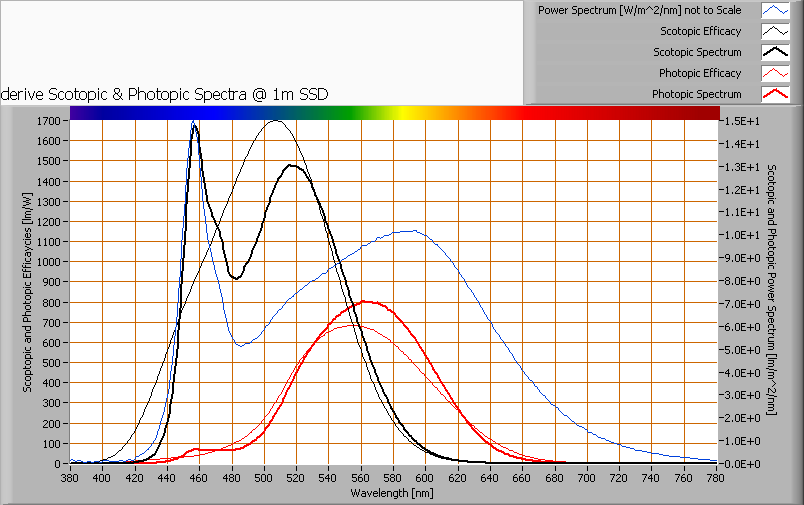
Task: Select the thick red Photopic Spectrum legend icon
Action: click(775, 94)
